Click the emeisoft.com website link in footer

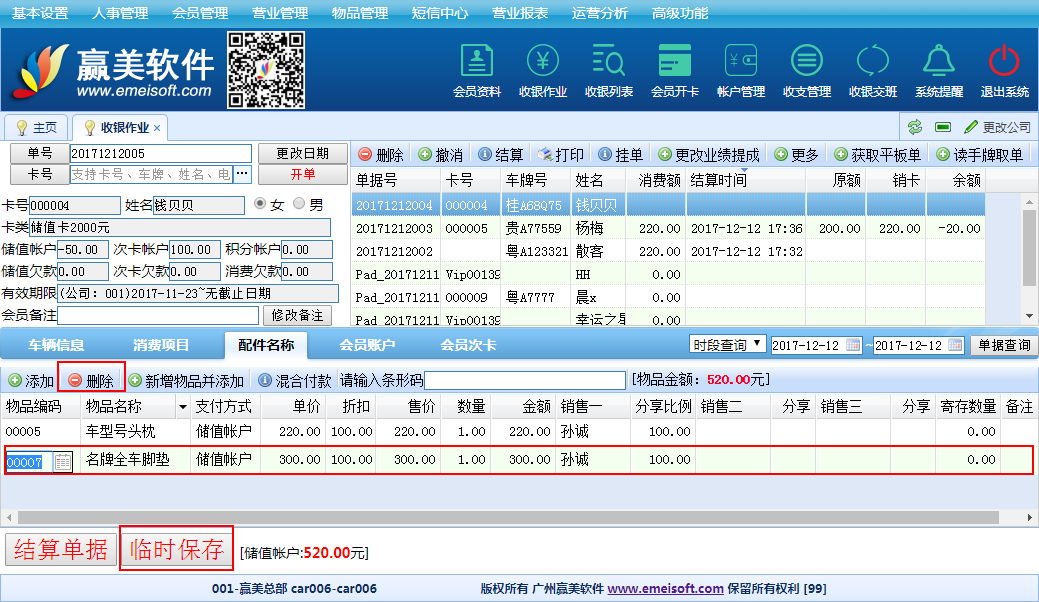665,589
